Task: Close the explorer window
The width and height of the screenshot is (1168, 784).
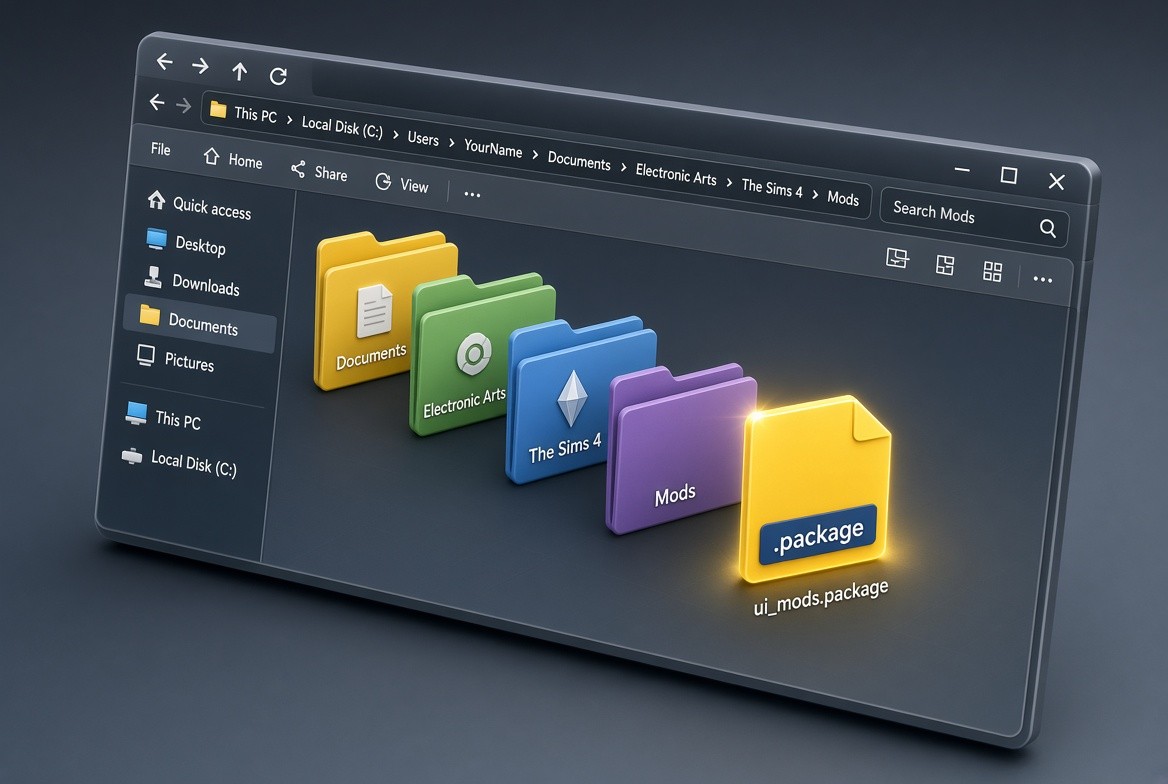Action: click(1056, 181)
